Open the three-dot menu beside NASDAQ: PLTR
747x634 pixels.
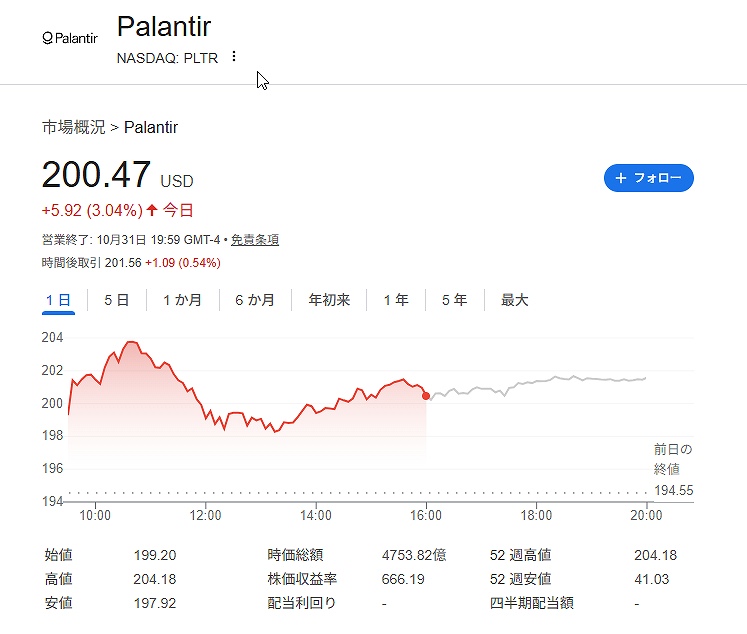(x=234, y=57)
